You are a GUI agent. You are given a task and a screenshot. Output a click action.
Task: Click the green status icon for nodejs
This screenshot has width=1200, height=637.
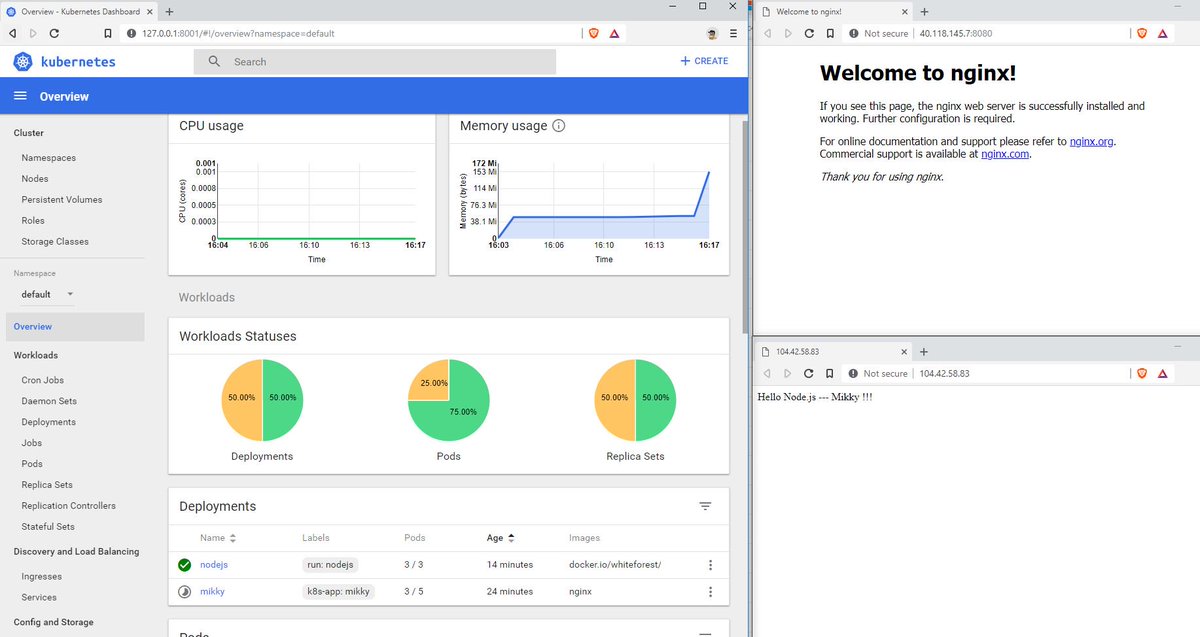pyautogui.click(x=185, y=565)
